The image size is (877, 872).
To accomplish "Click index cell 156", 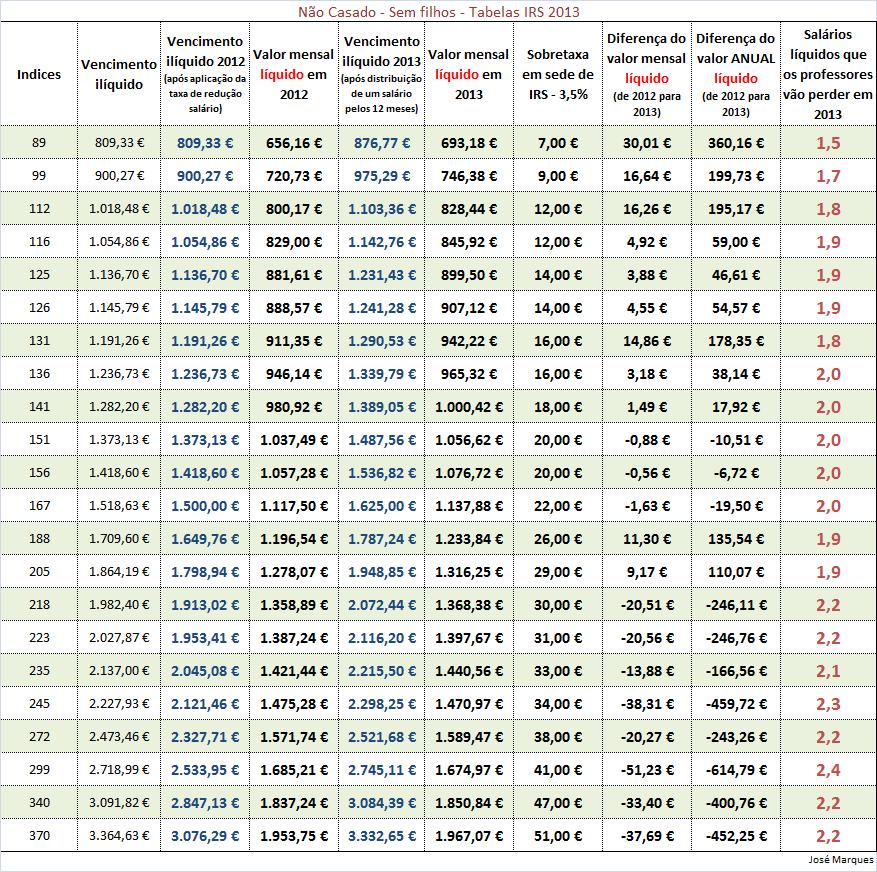I will click(39, 473).
